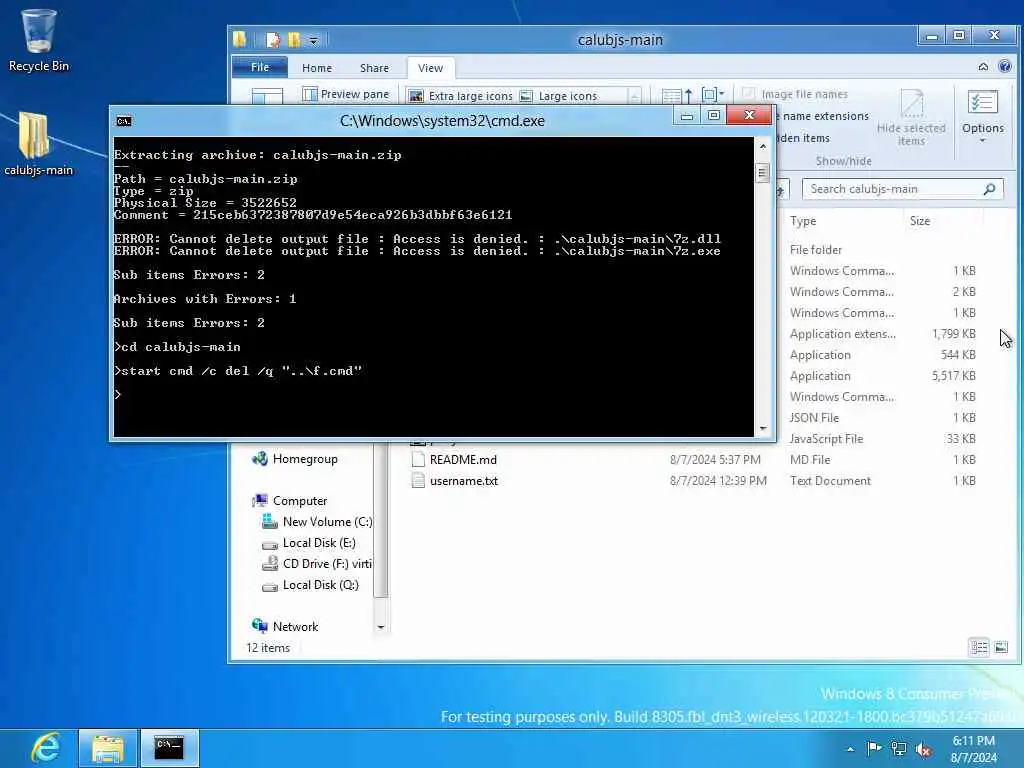Click Hide selected items button
Viewport: 1024px width, 768px height.
911,118
